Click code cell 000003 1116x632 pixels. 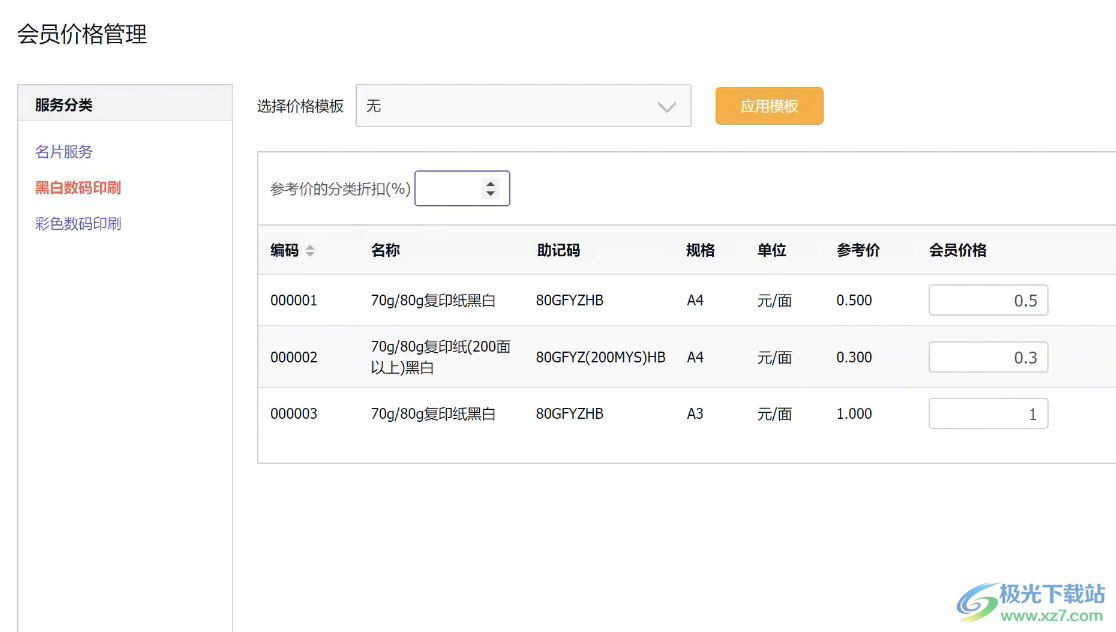294,414
